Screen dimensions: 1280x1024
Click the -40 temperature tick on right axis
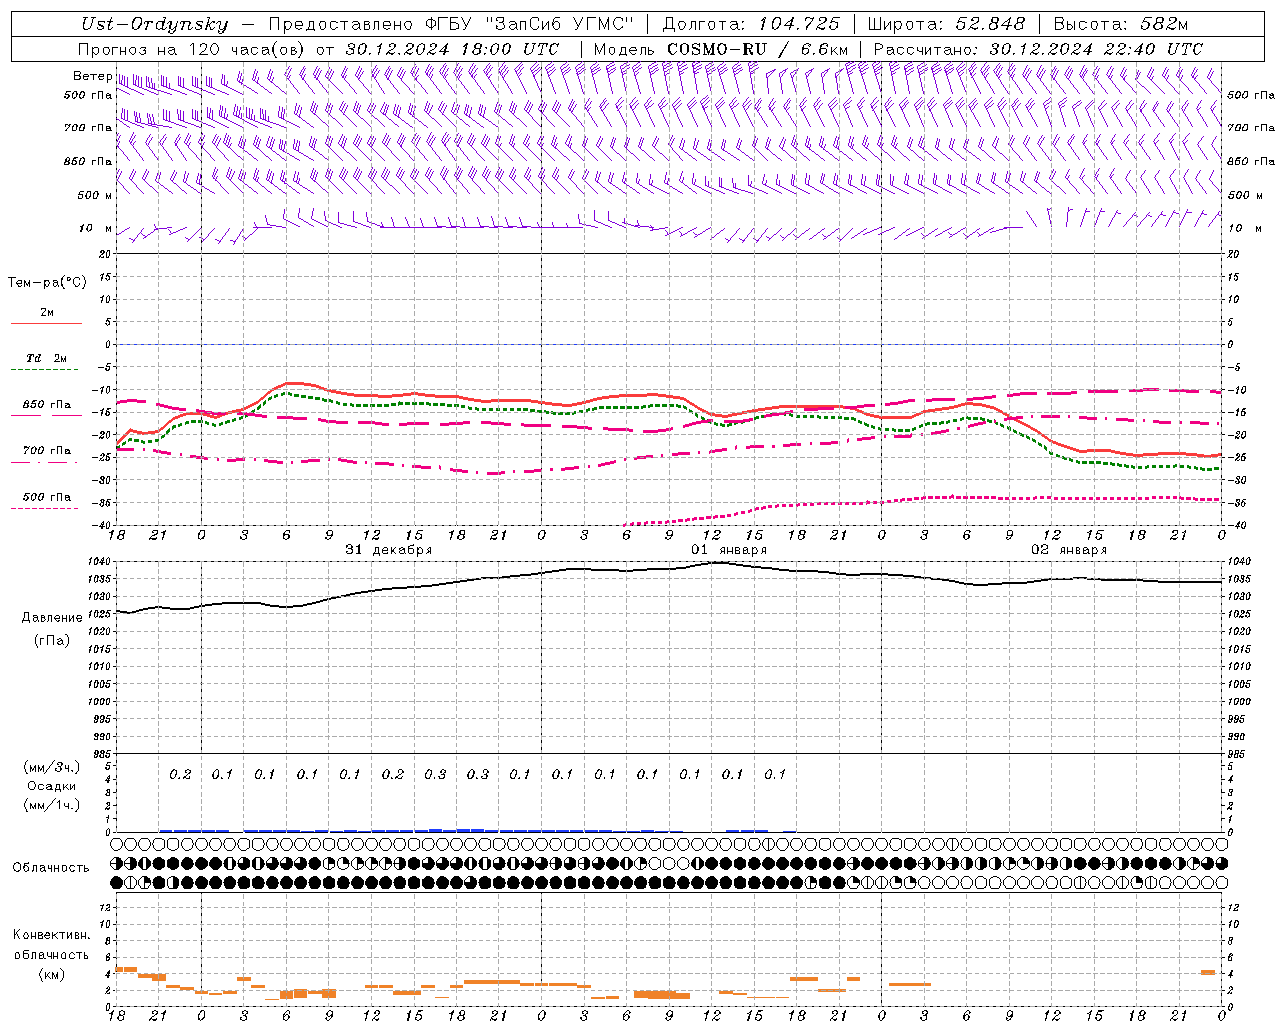point(1237,526)
